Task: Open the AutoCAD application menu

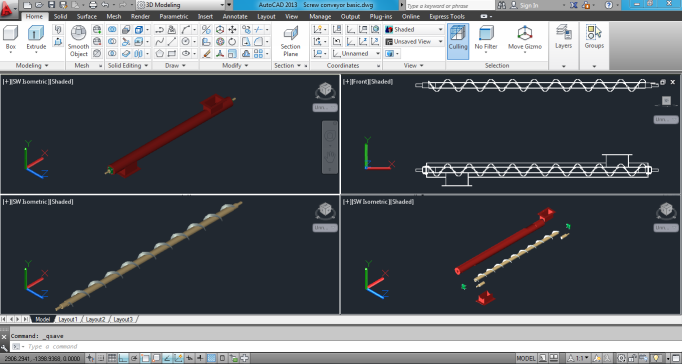Action: (8, 9)
